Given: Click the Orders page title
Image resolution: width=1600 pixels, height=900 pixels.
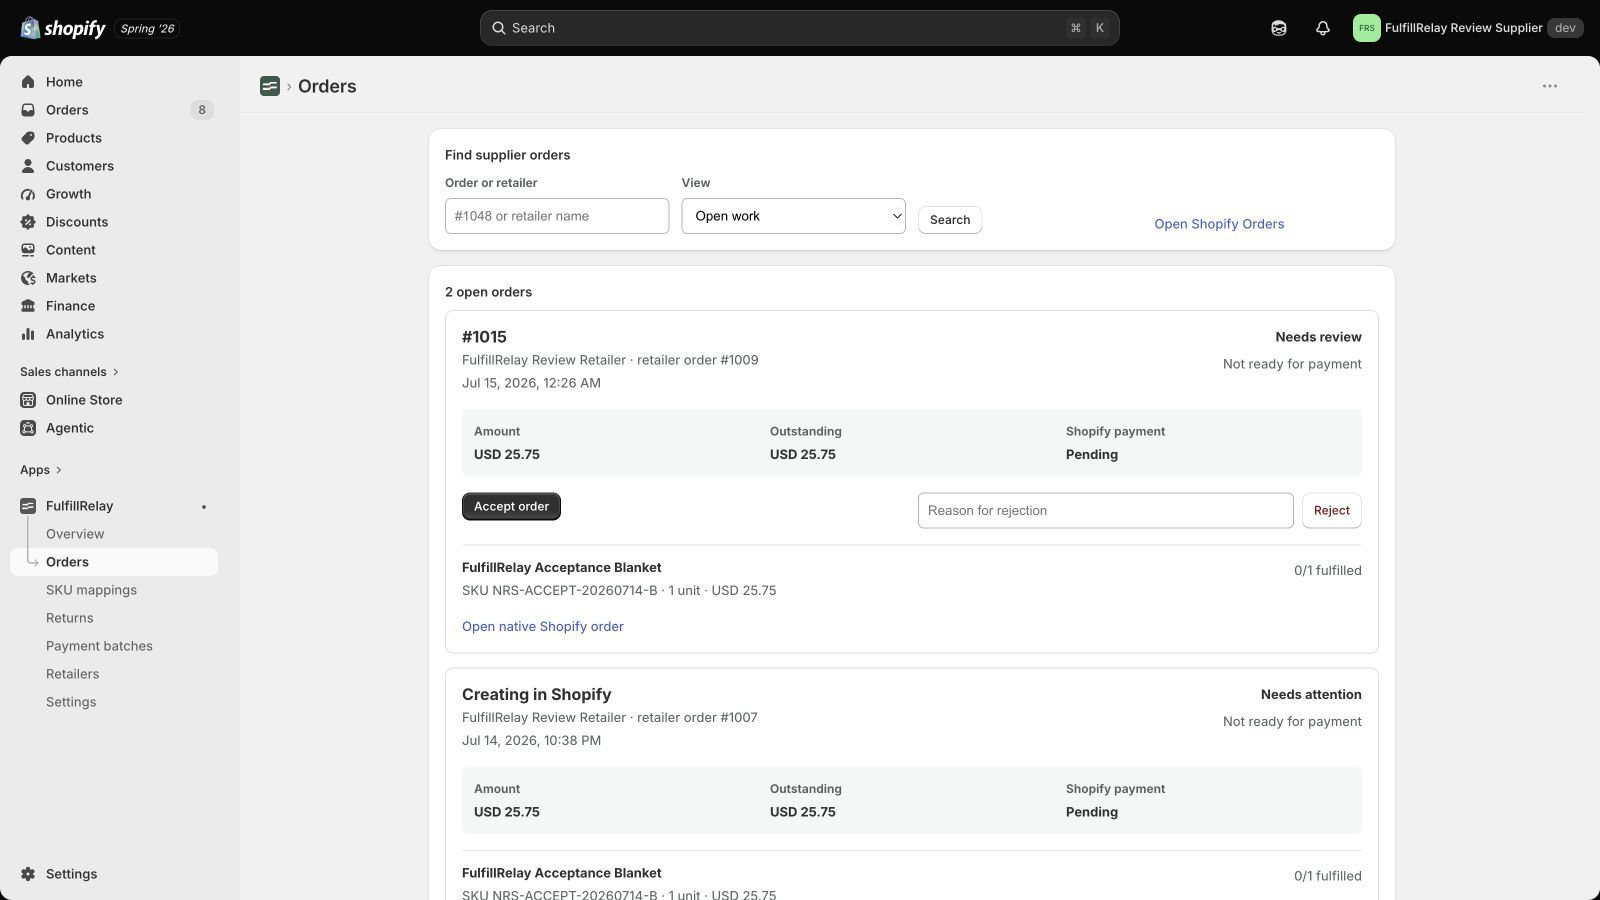Looking at the screenshot, I should [327, 86].
